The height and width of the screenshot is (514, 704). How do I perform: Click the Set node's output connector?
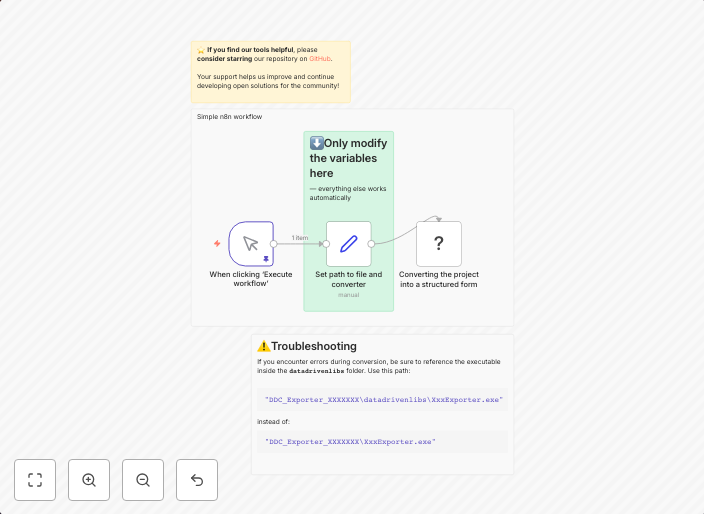[371, 243]
